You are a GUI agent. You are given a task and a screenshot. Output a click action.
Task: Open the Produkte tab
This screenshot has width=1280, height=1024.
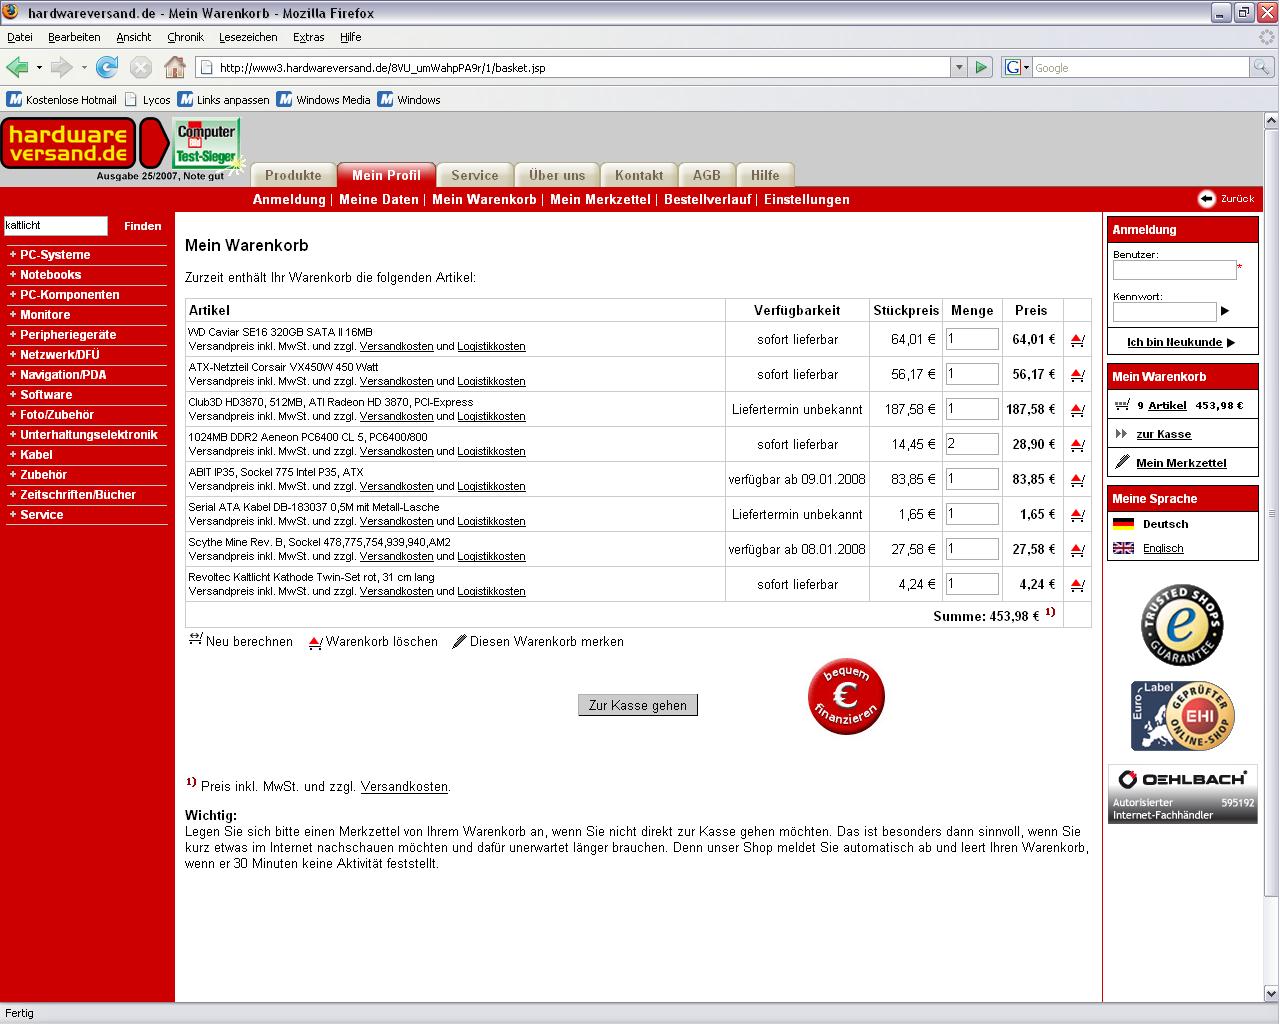coord(293,175)
